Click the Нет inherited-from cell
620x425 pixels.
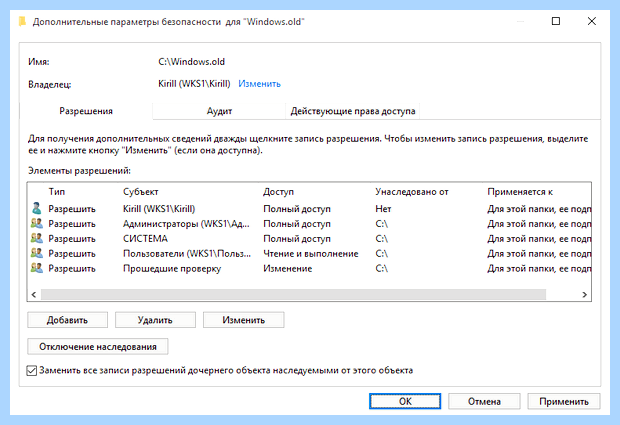point(383,209)
